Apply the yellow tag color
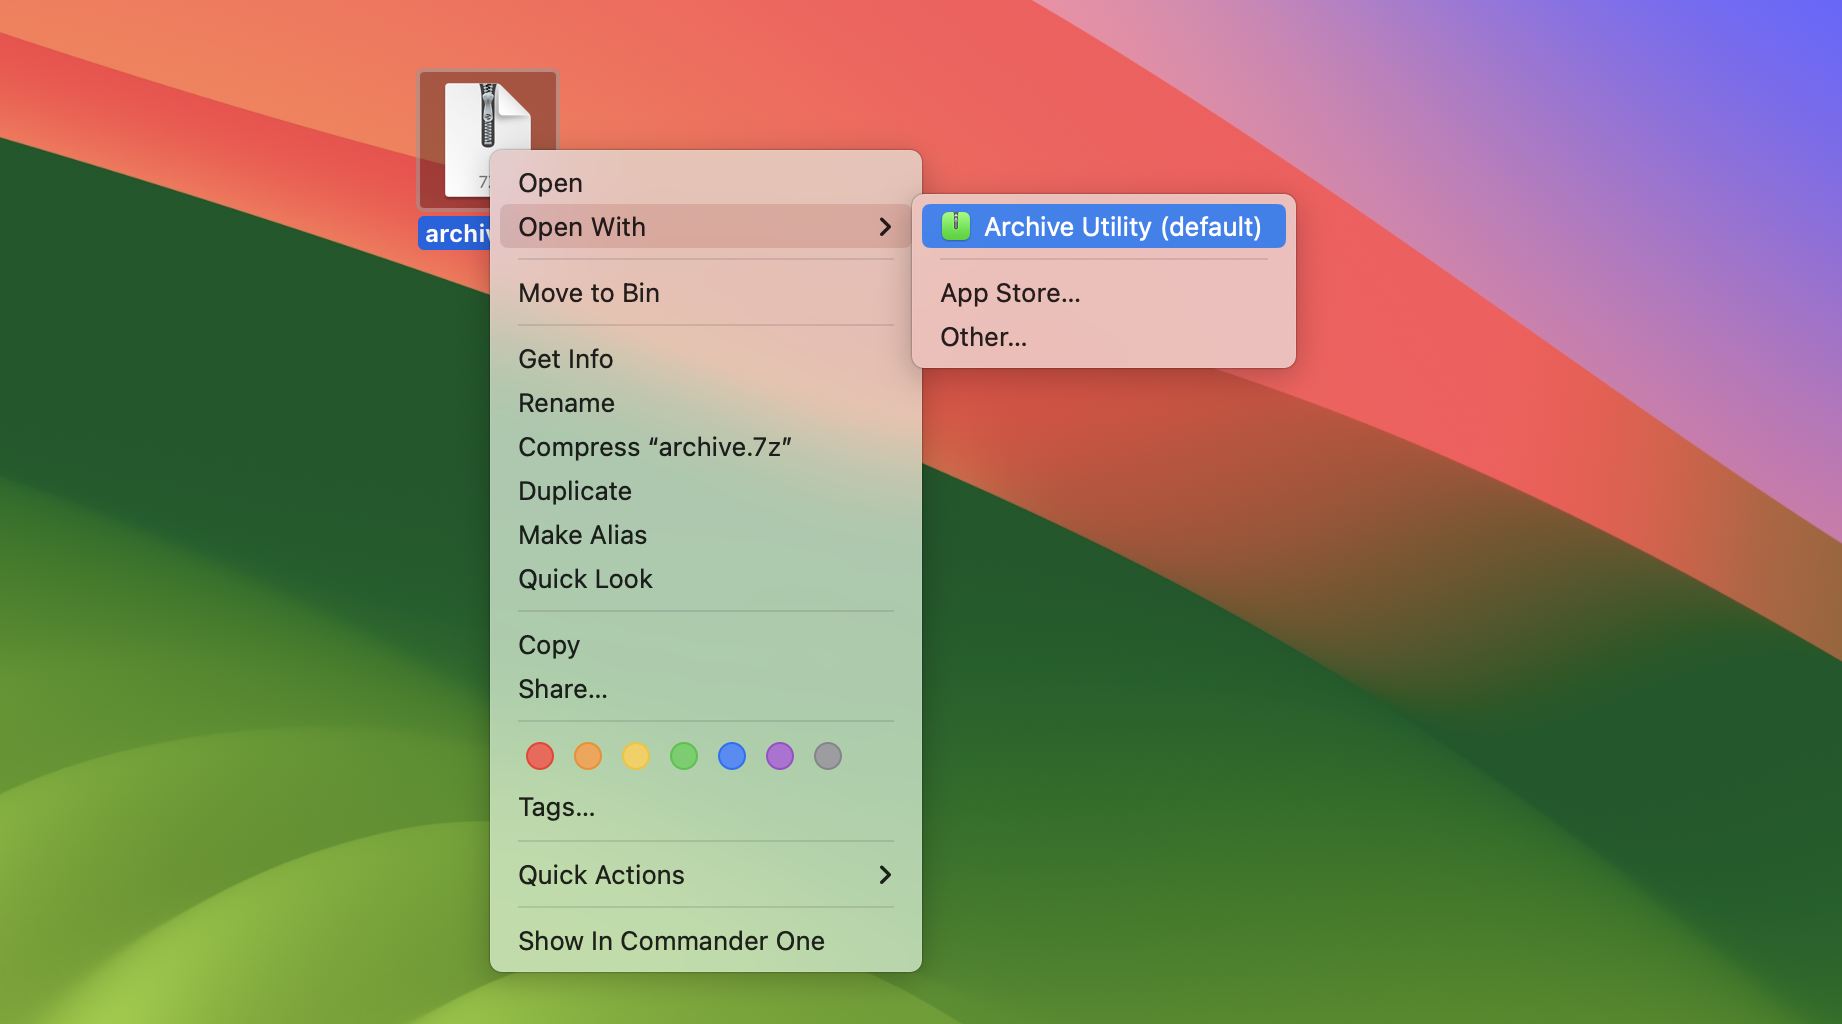Screen dimensions: 1842x1024 click(636, 756)
